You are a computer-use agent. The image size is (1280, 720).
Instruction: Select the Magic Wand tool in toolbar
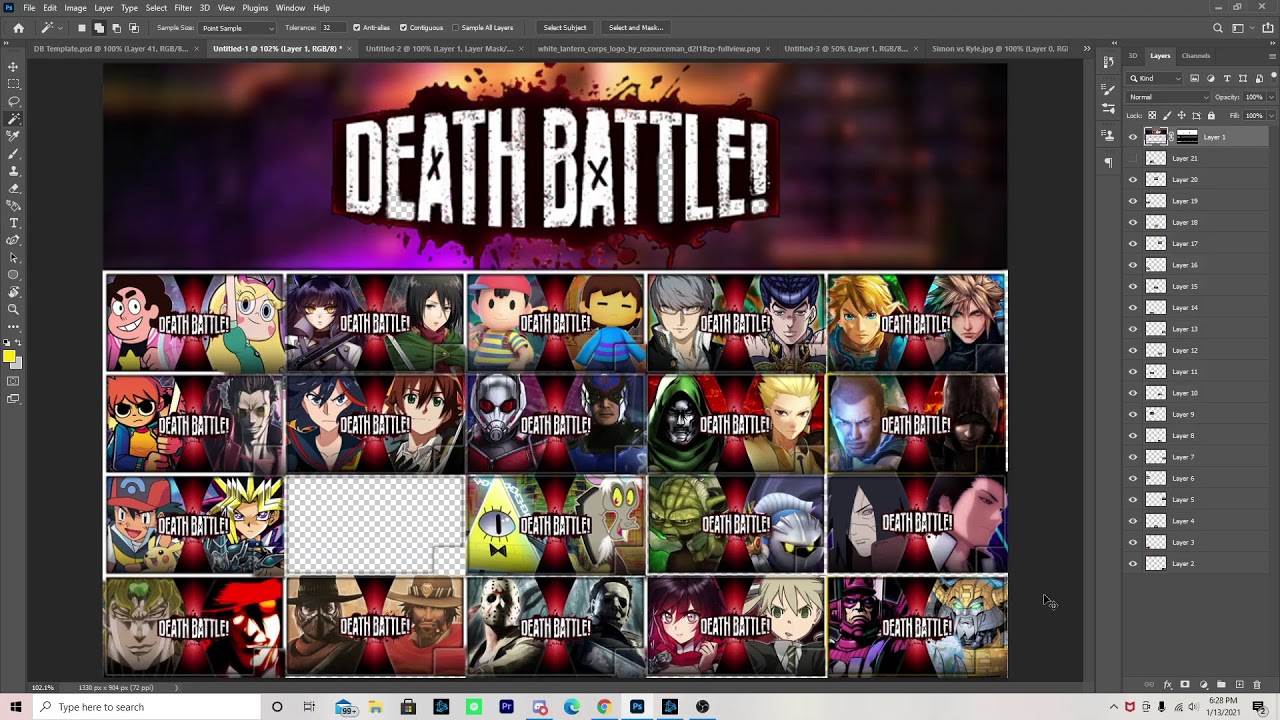13,118
